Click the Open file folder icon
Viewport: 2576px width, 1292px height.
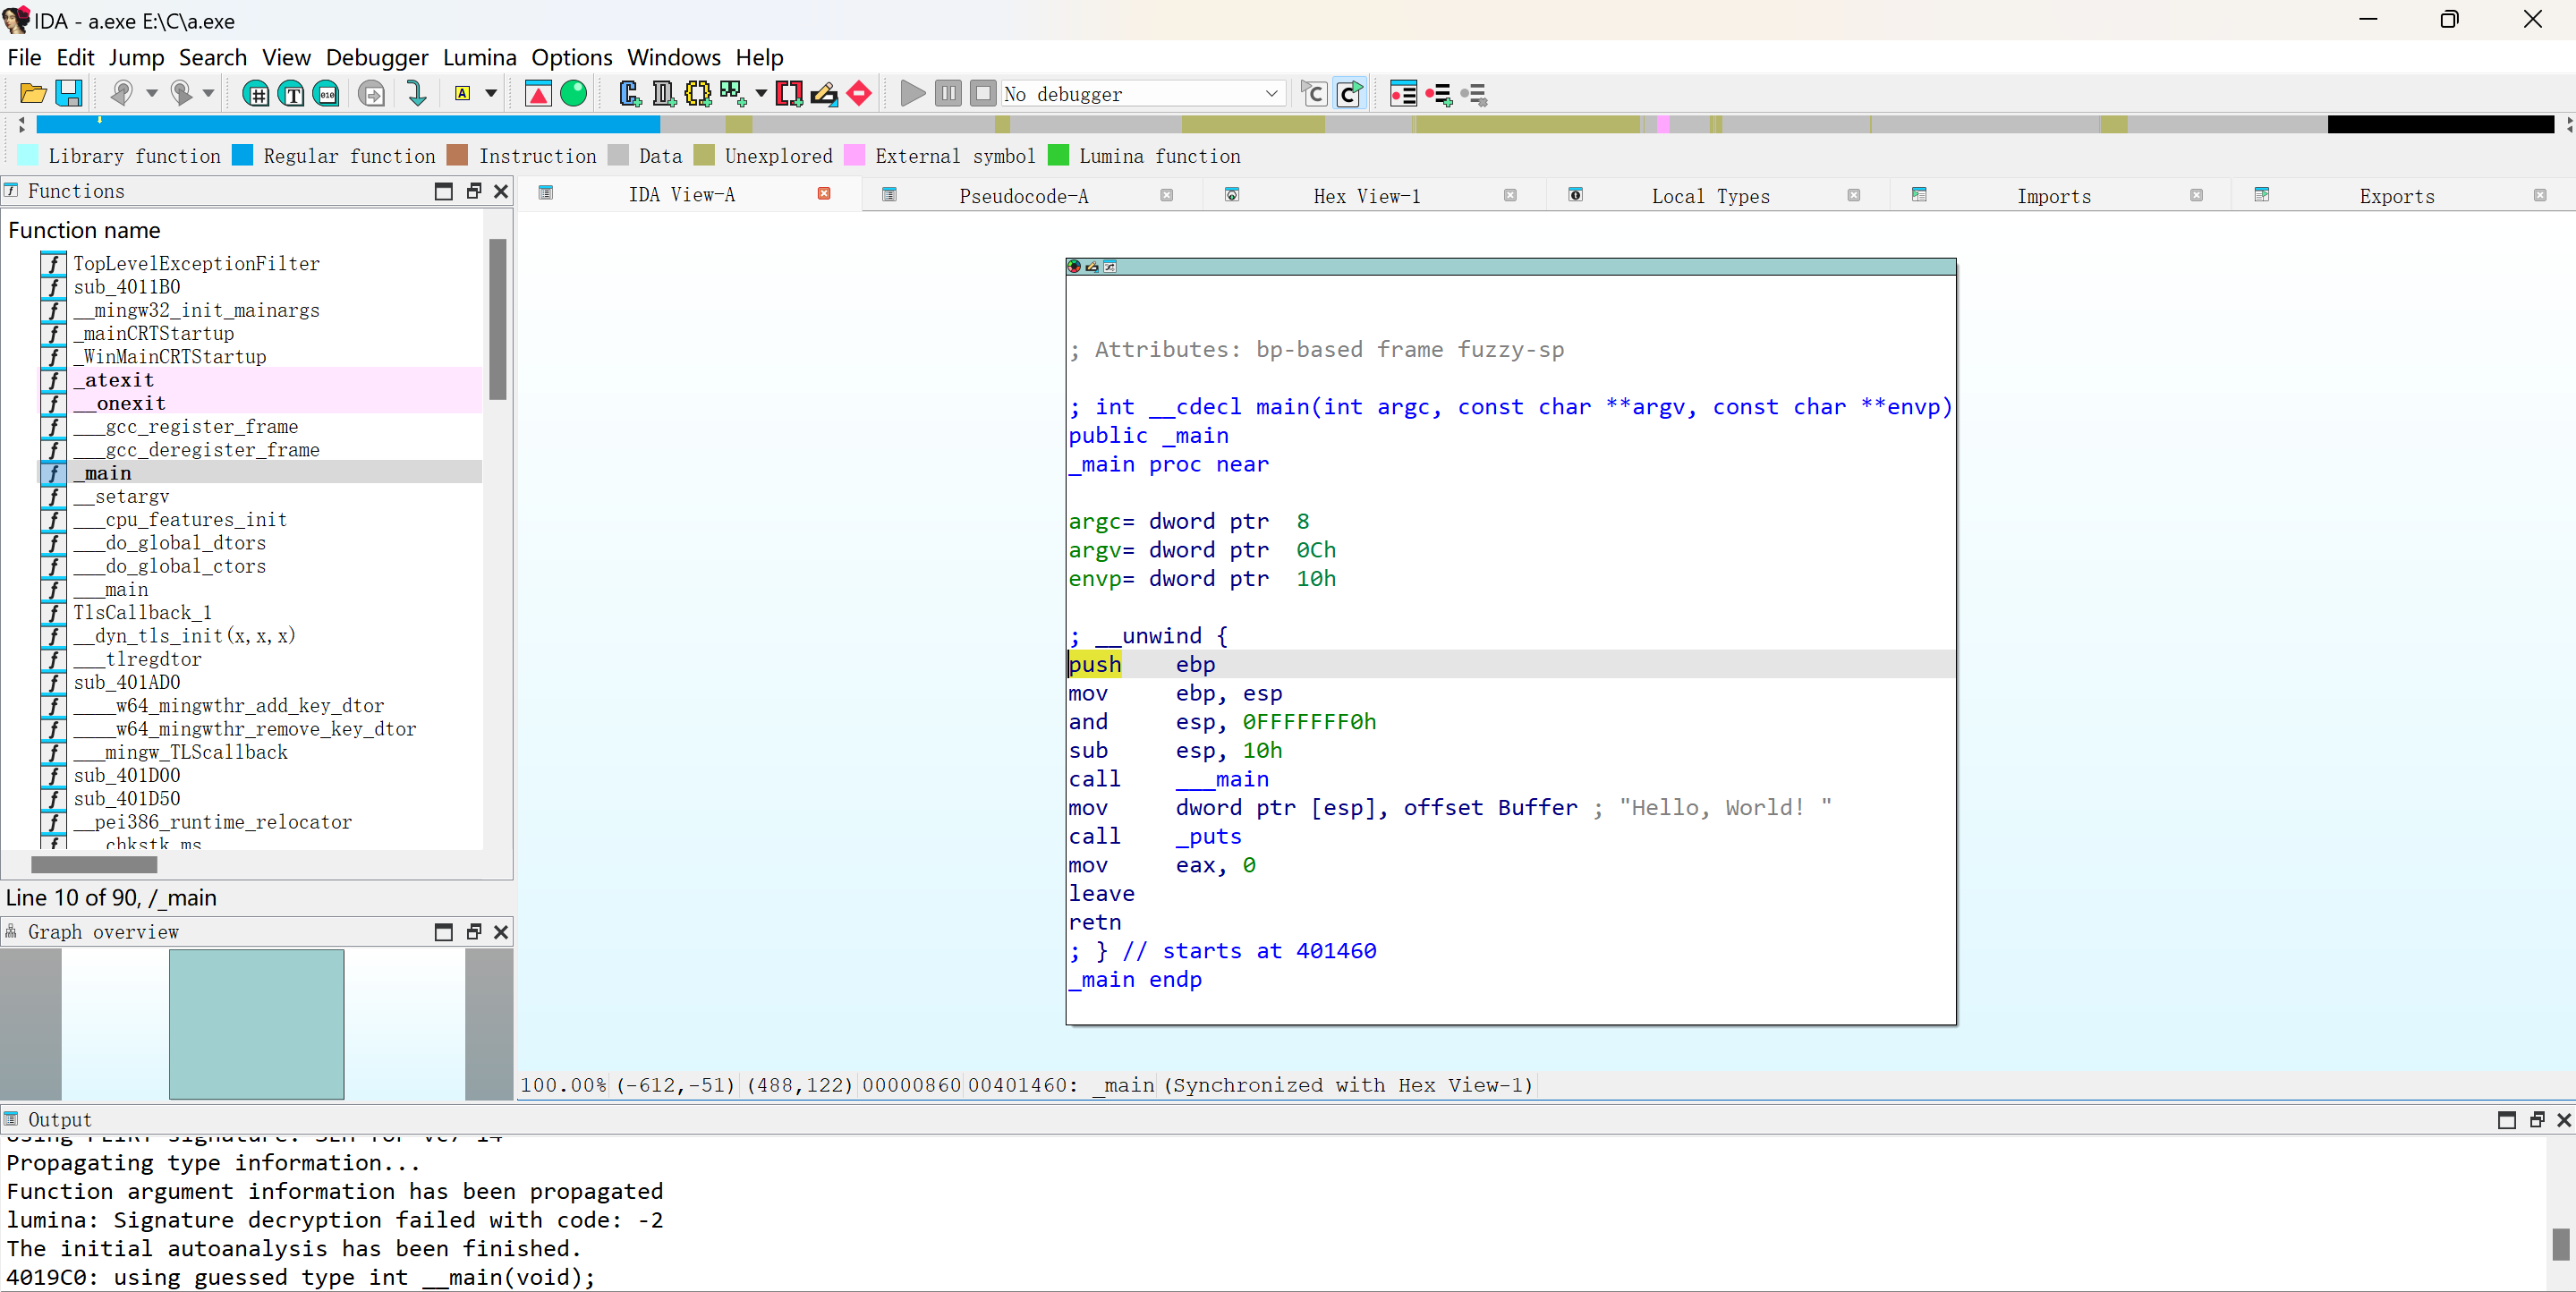point(32,94)
